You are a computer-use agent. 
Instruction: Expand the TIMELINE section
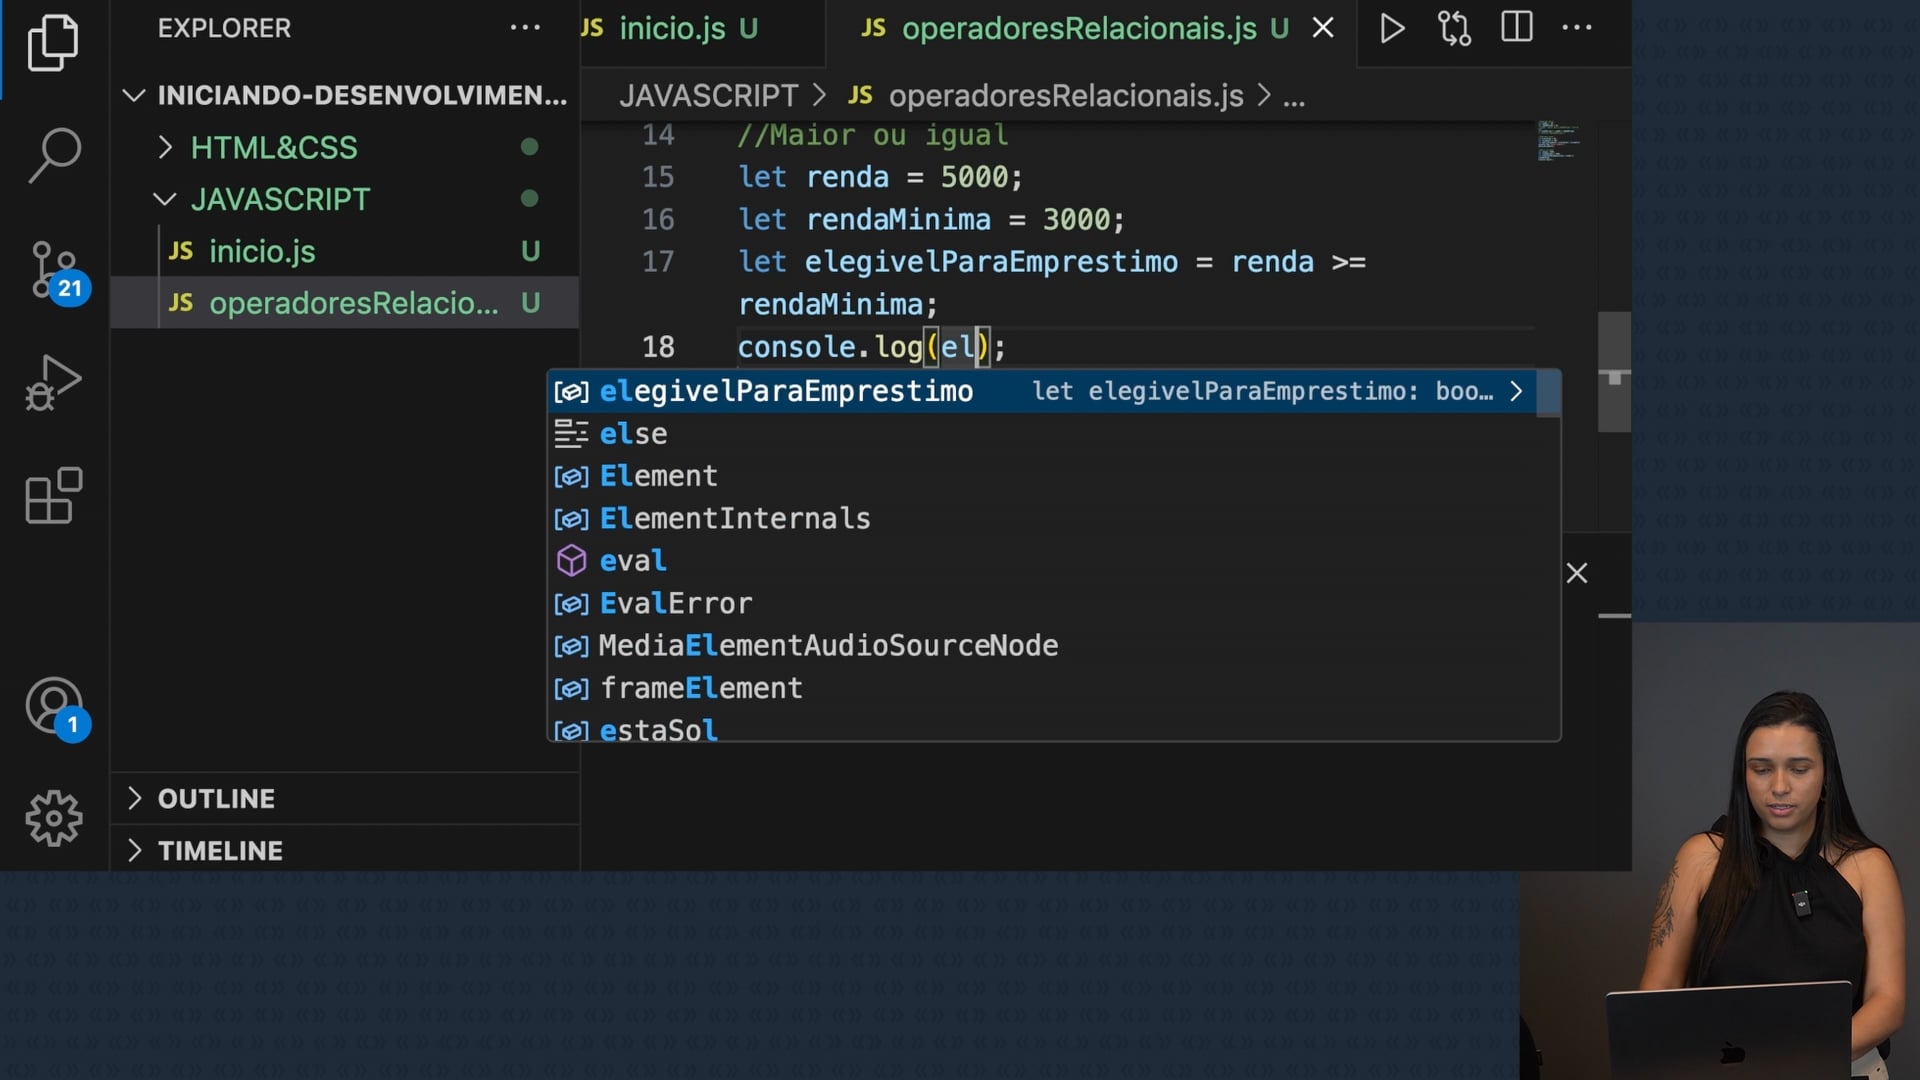(x=220, y=851)
